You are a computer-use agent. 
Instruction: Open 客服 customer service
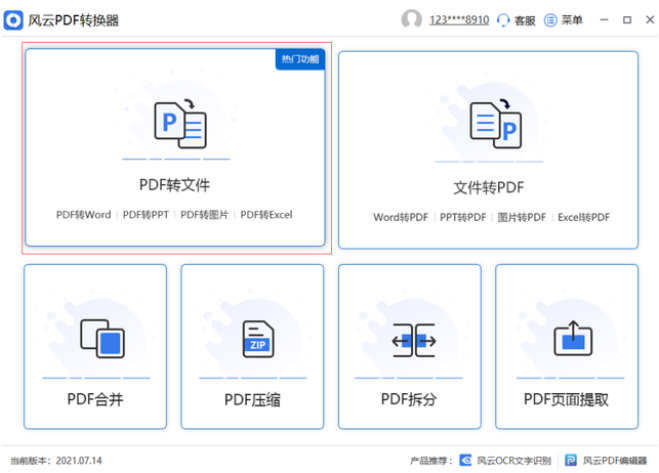(x=525, y=20)
